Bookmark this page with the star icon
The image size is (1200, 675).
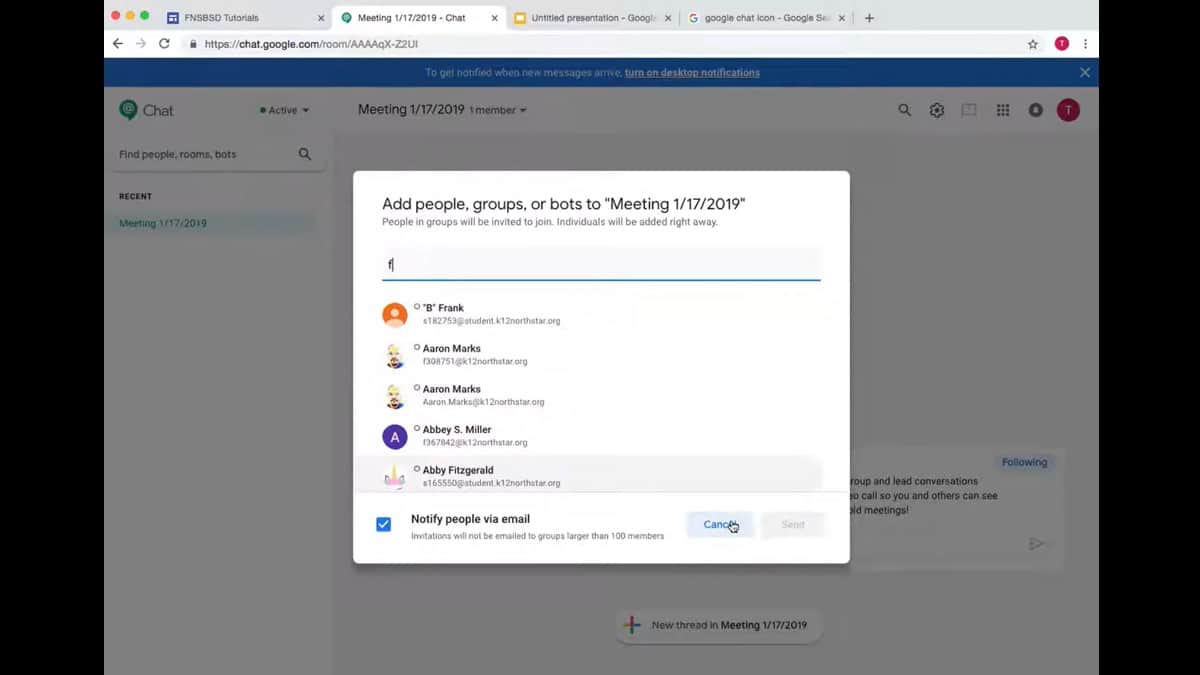1032,44
